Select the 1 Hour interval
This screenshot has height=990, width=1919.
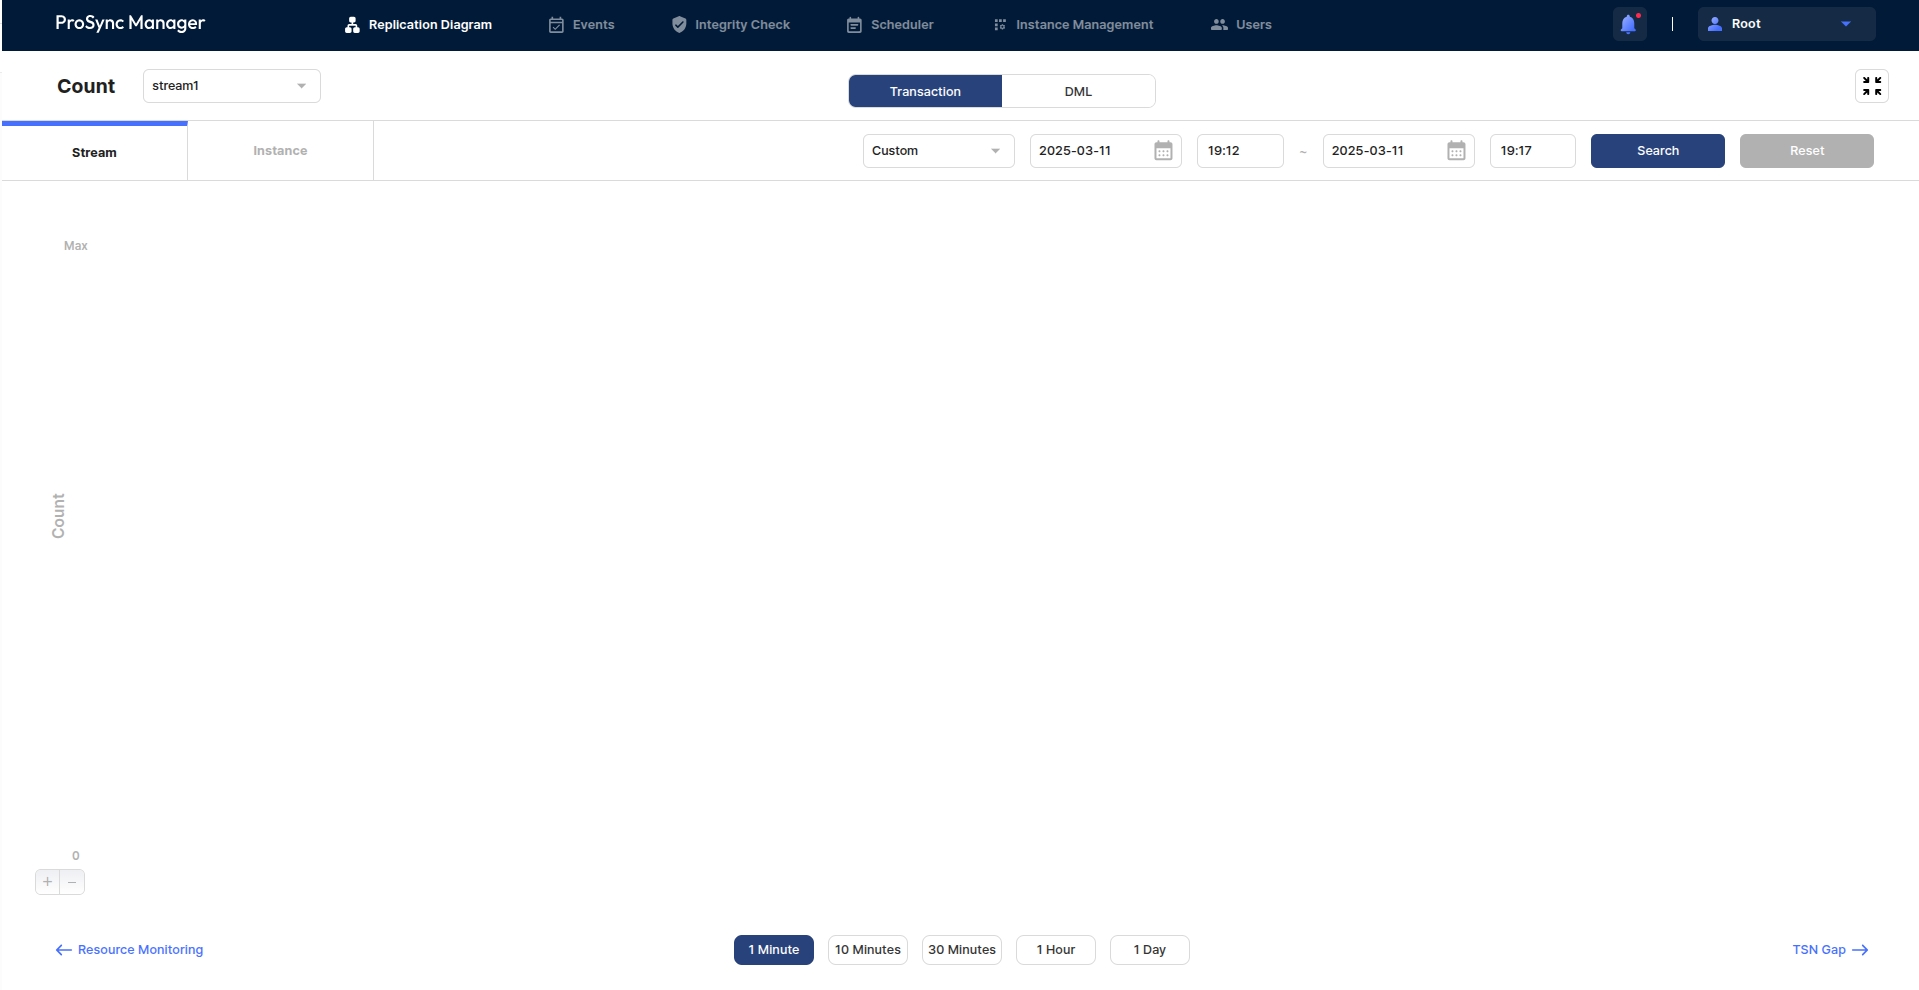[1055, 950]
